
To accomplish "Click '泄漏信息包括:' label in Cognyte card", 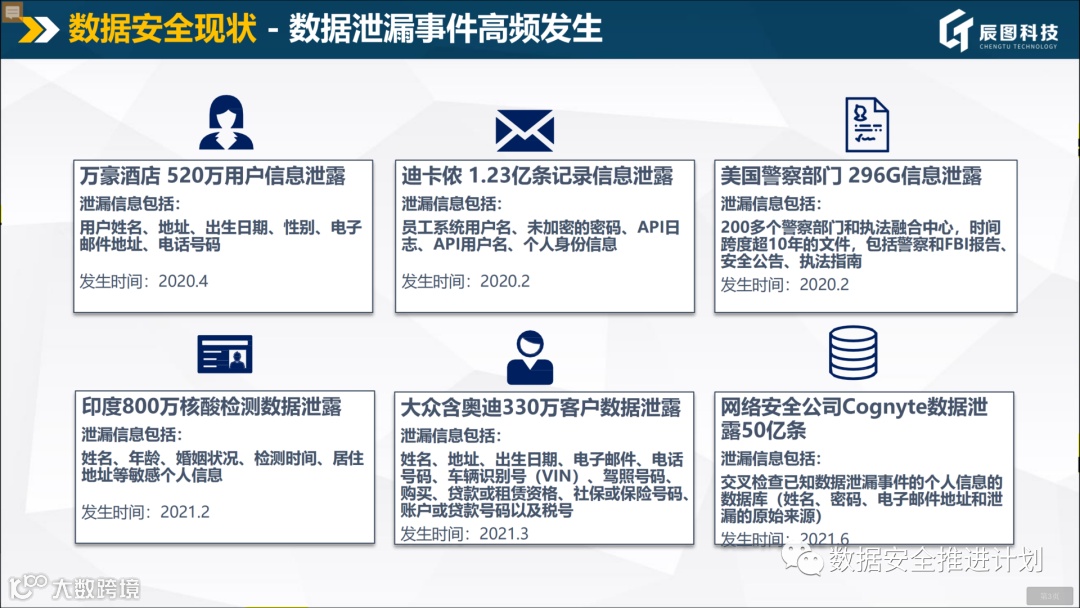I will [x=771, y=459].
